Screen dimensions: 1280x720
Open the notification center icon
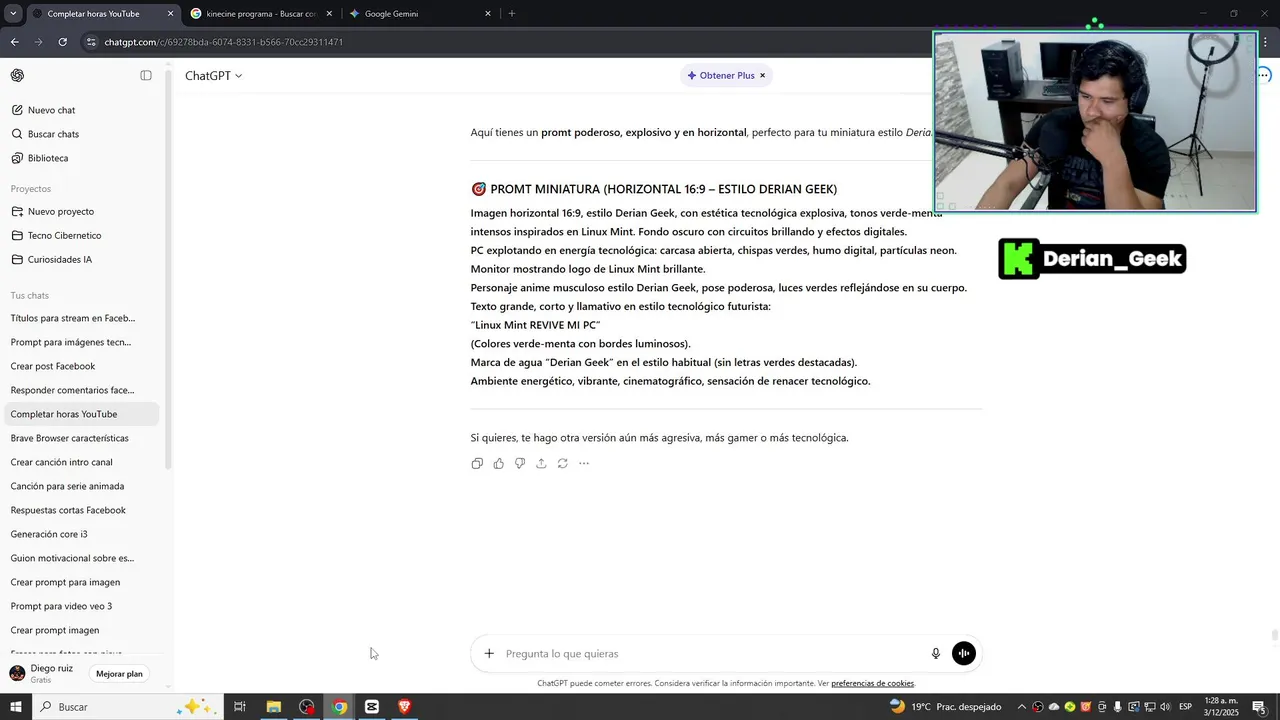click(x=1261, y=707)
